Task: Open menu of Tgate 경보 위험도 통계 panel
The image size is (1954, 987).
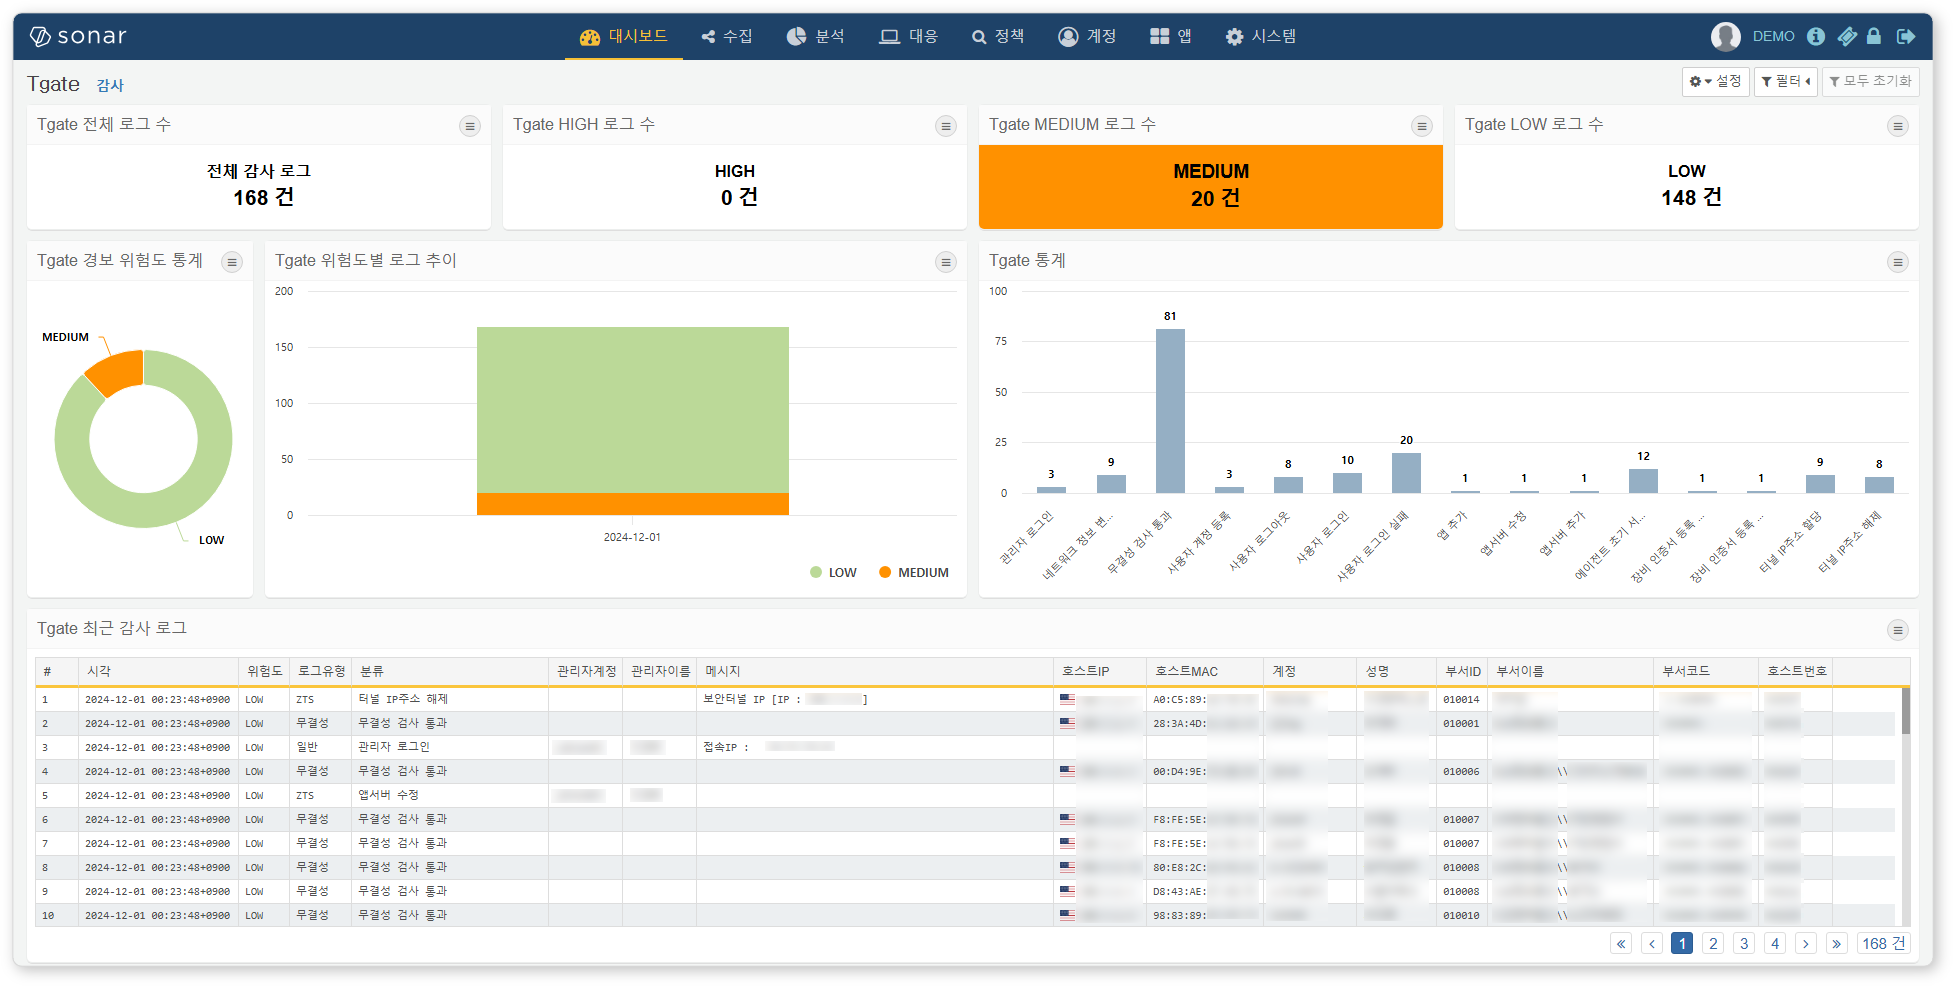Action: tap(232, 262)
